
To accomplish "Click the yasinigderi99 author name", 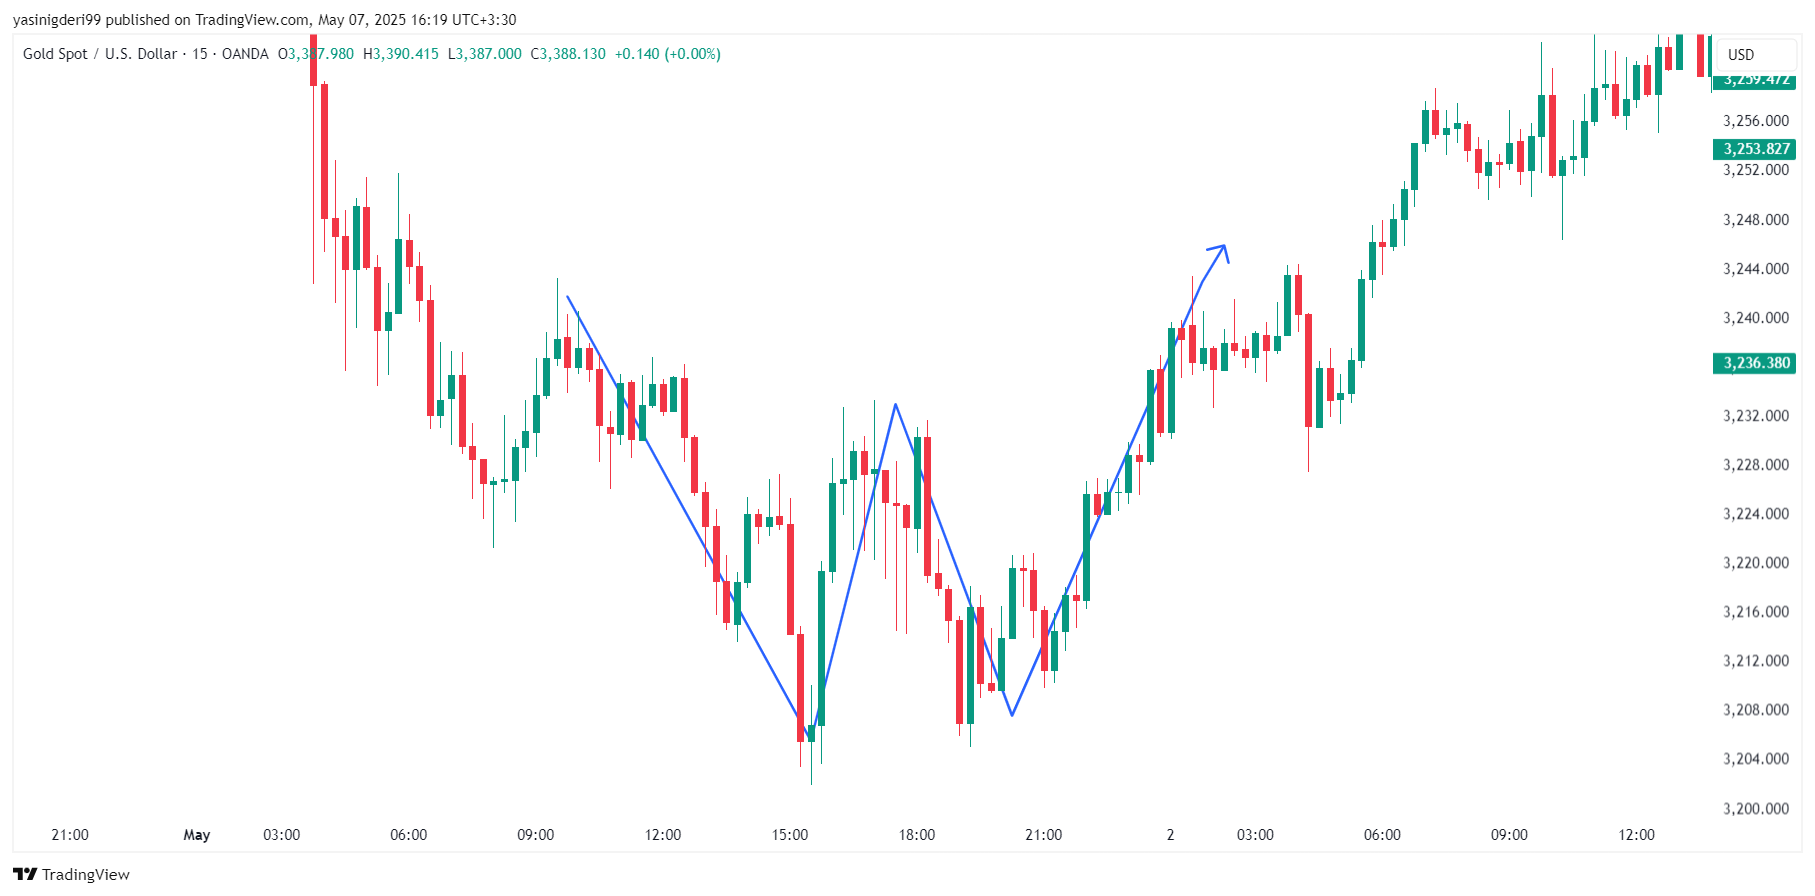I will tap(57, 19).
